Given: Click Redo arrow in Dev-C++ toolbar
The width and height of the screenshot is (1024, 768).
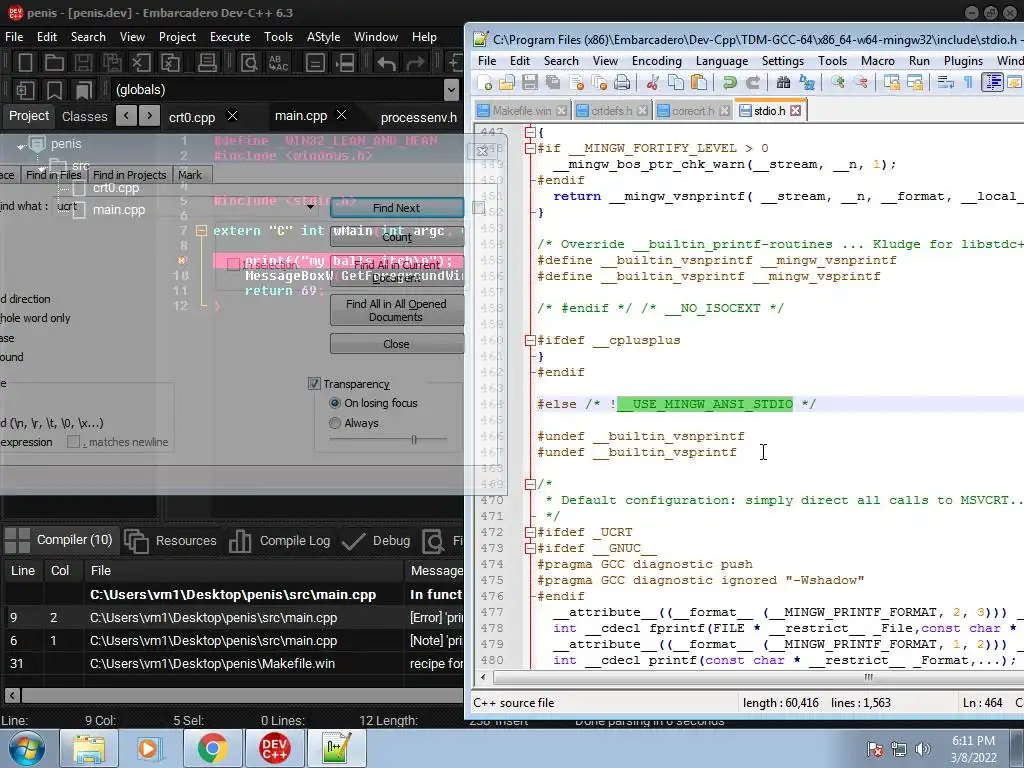Looking at the screenshot, I should pos(415,63).
